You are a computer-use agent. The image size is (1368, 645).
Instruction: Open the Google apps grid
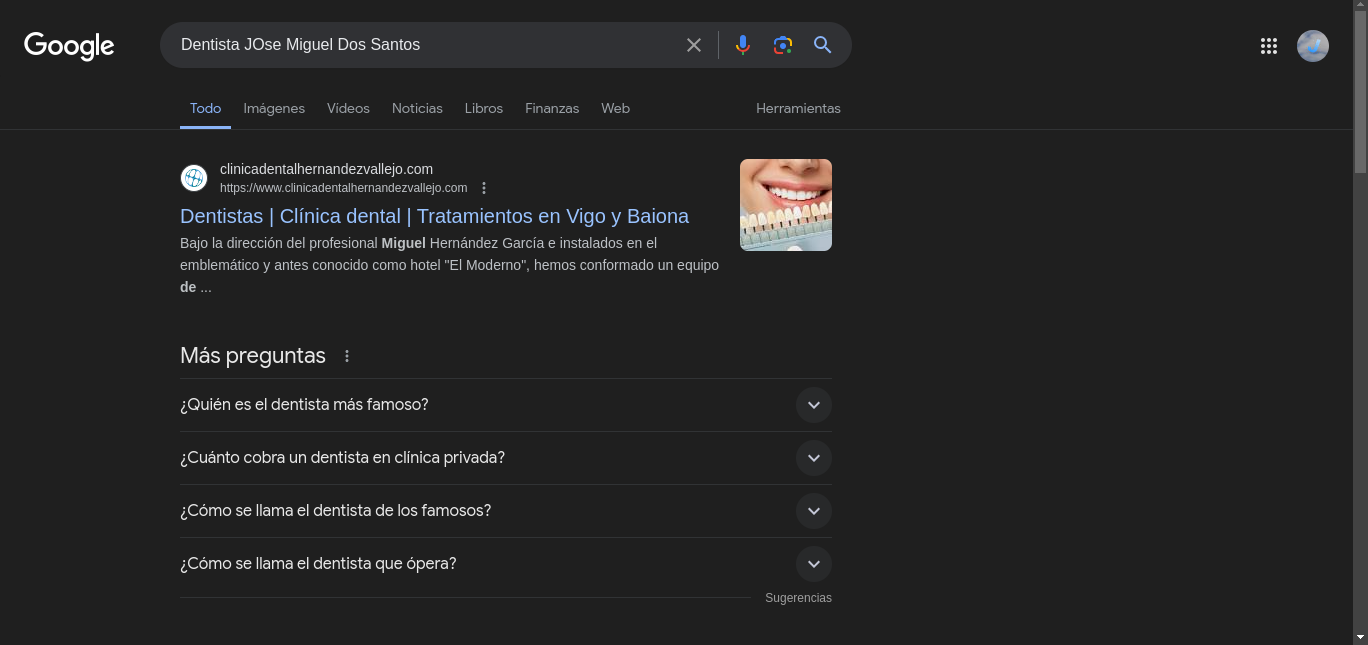pyautogui.click(x=1269, y=46)
